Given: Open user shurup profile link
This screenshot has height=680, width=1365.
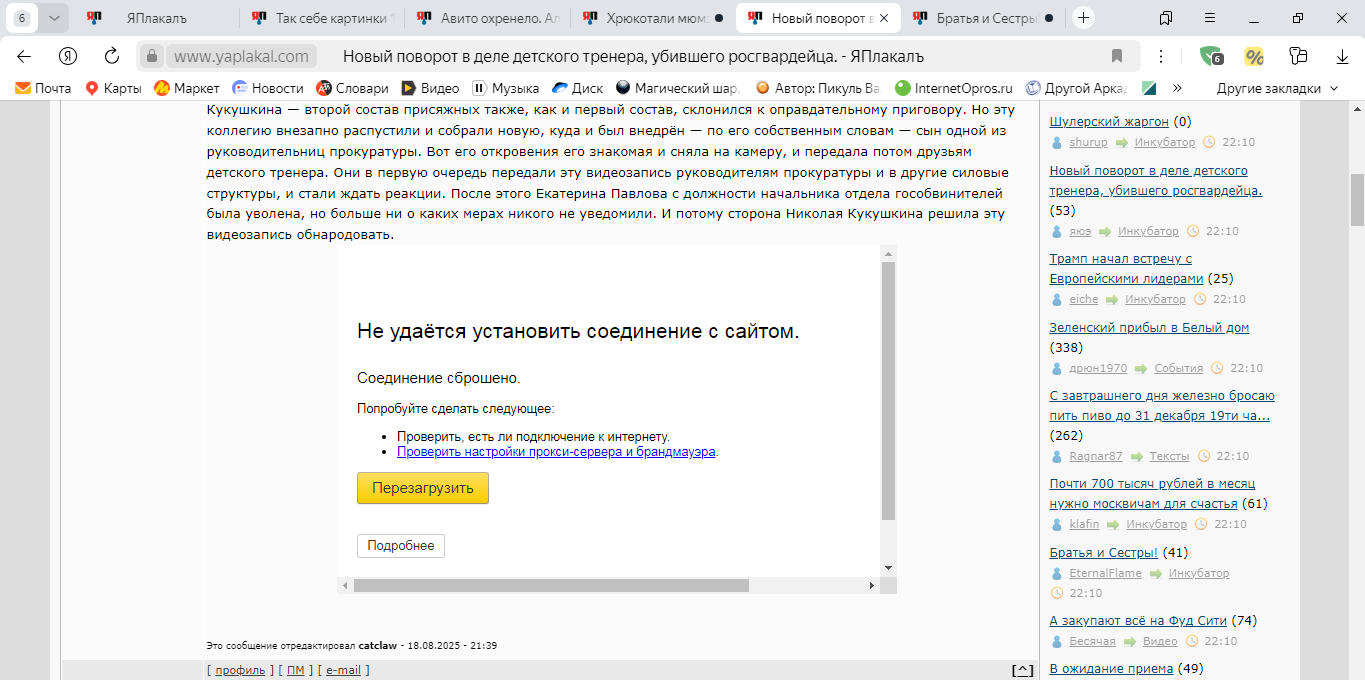Looking at the screenshot, I should 1088,143.
